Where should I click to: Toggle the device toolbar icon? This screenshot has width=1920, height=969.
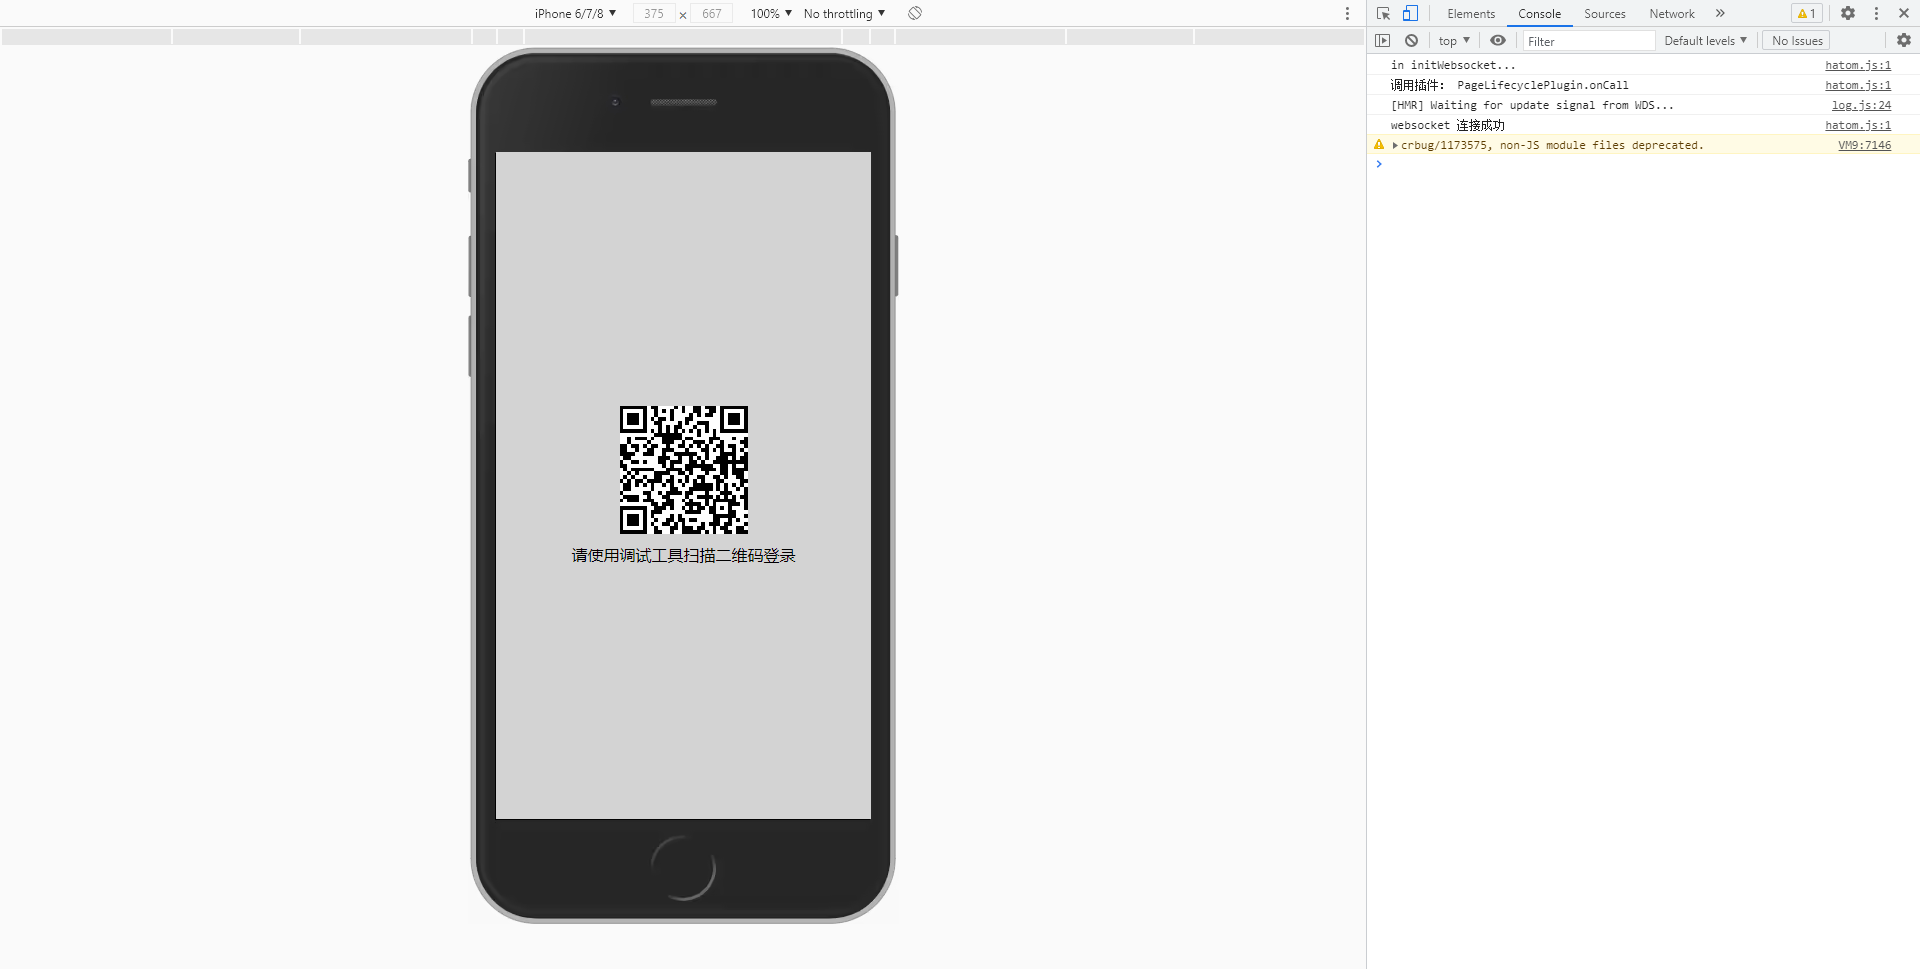coord(1410,13)
